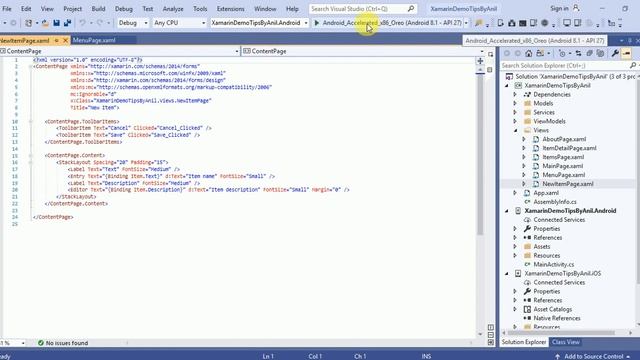Open Properties wrench icon in Solution Explorer
The height and width of the screenshot is (360, 640).
(x=615, y=53)
